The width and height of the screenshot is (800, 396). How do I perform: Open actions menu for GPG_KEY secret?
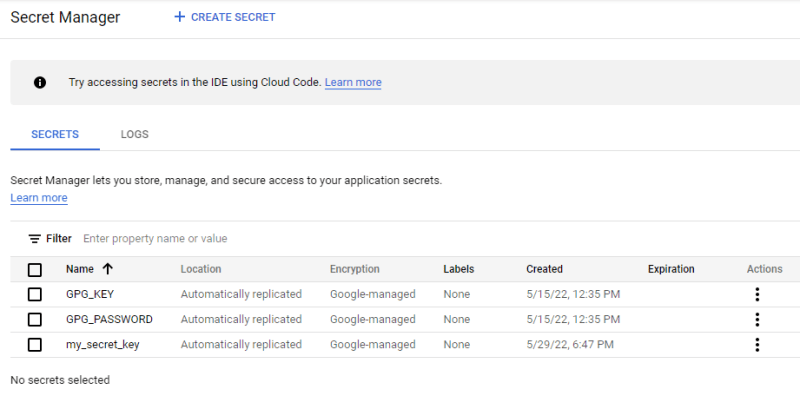[757, 294]
